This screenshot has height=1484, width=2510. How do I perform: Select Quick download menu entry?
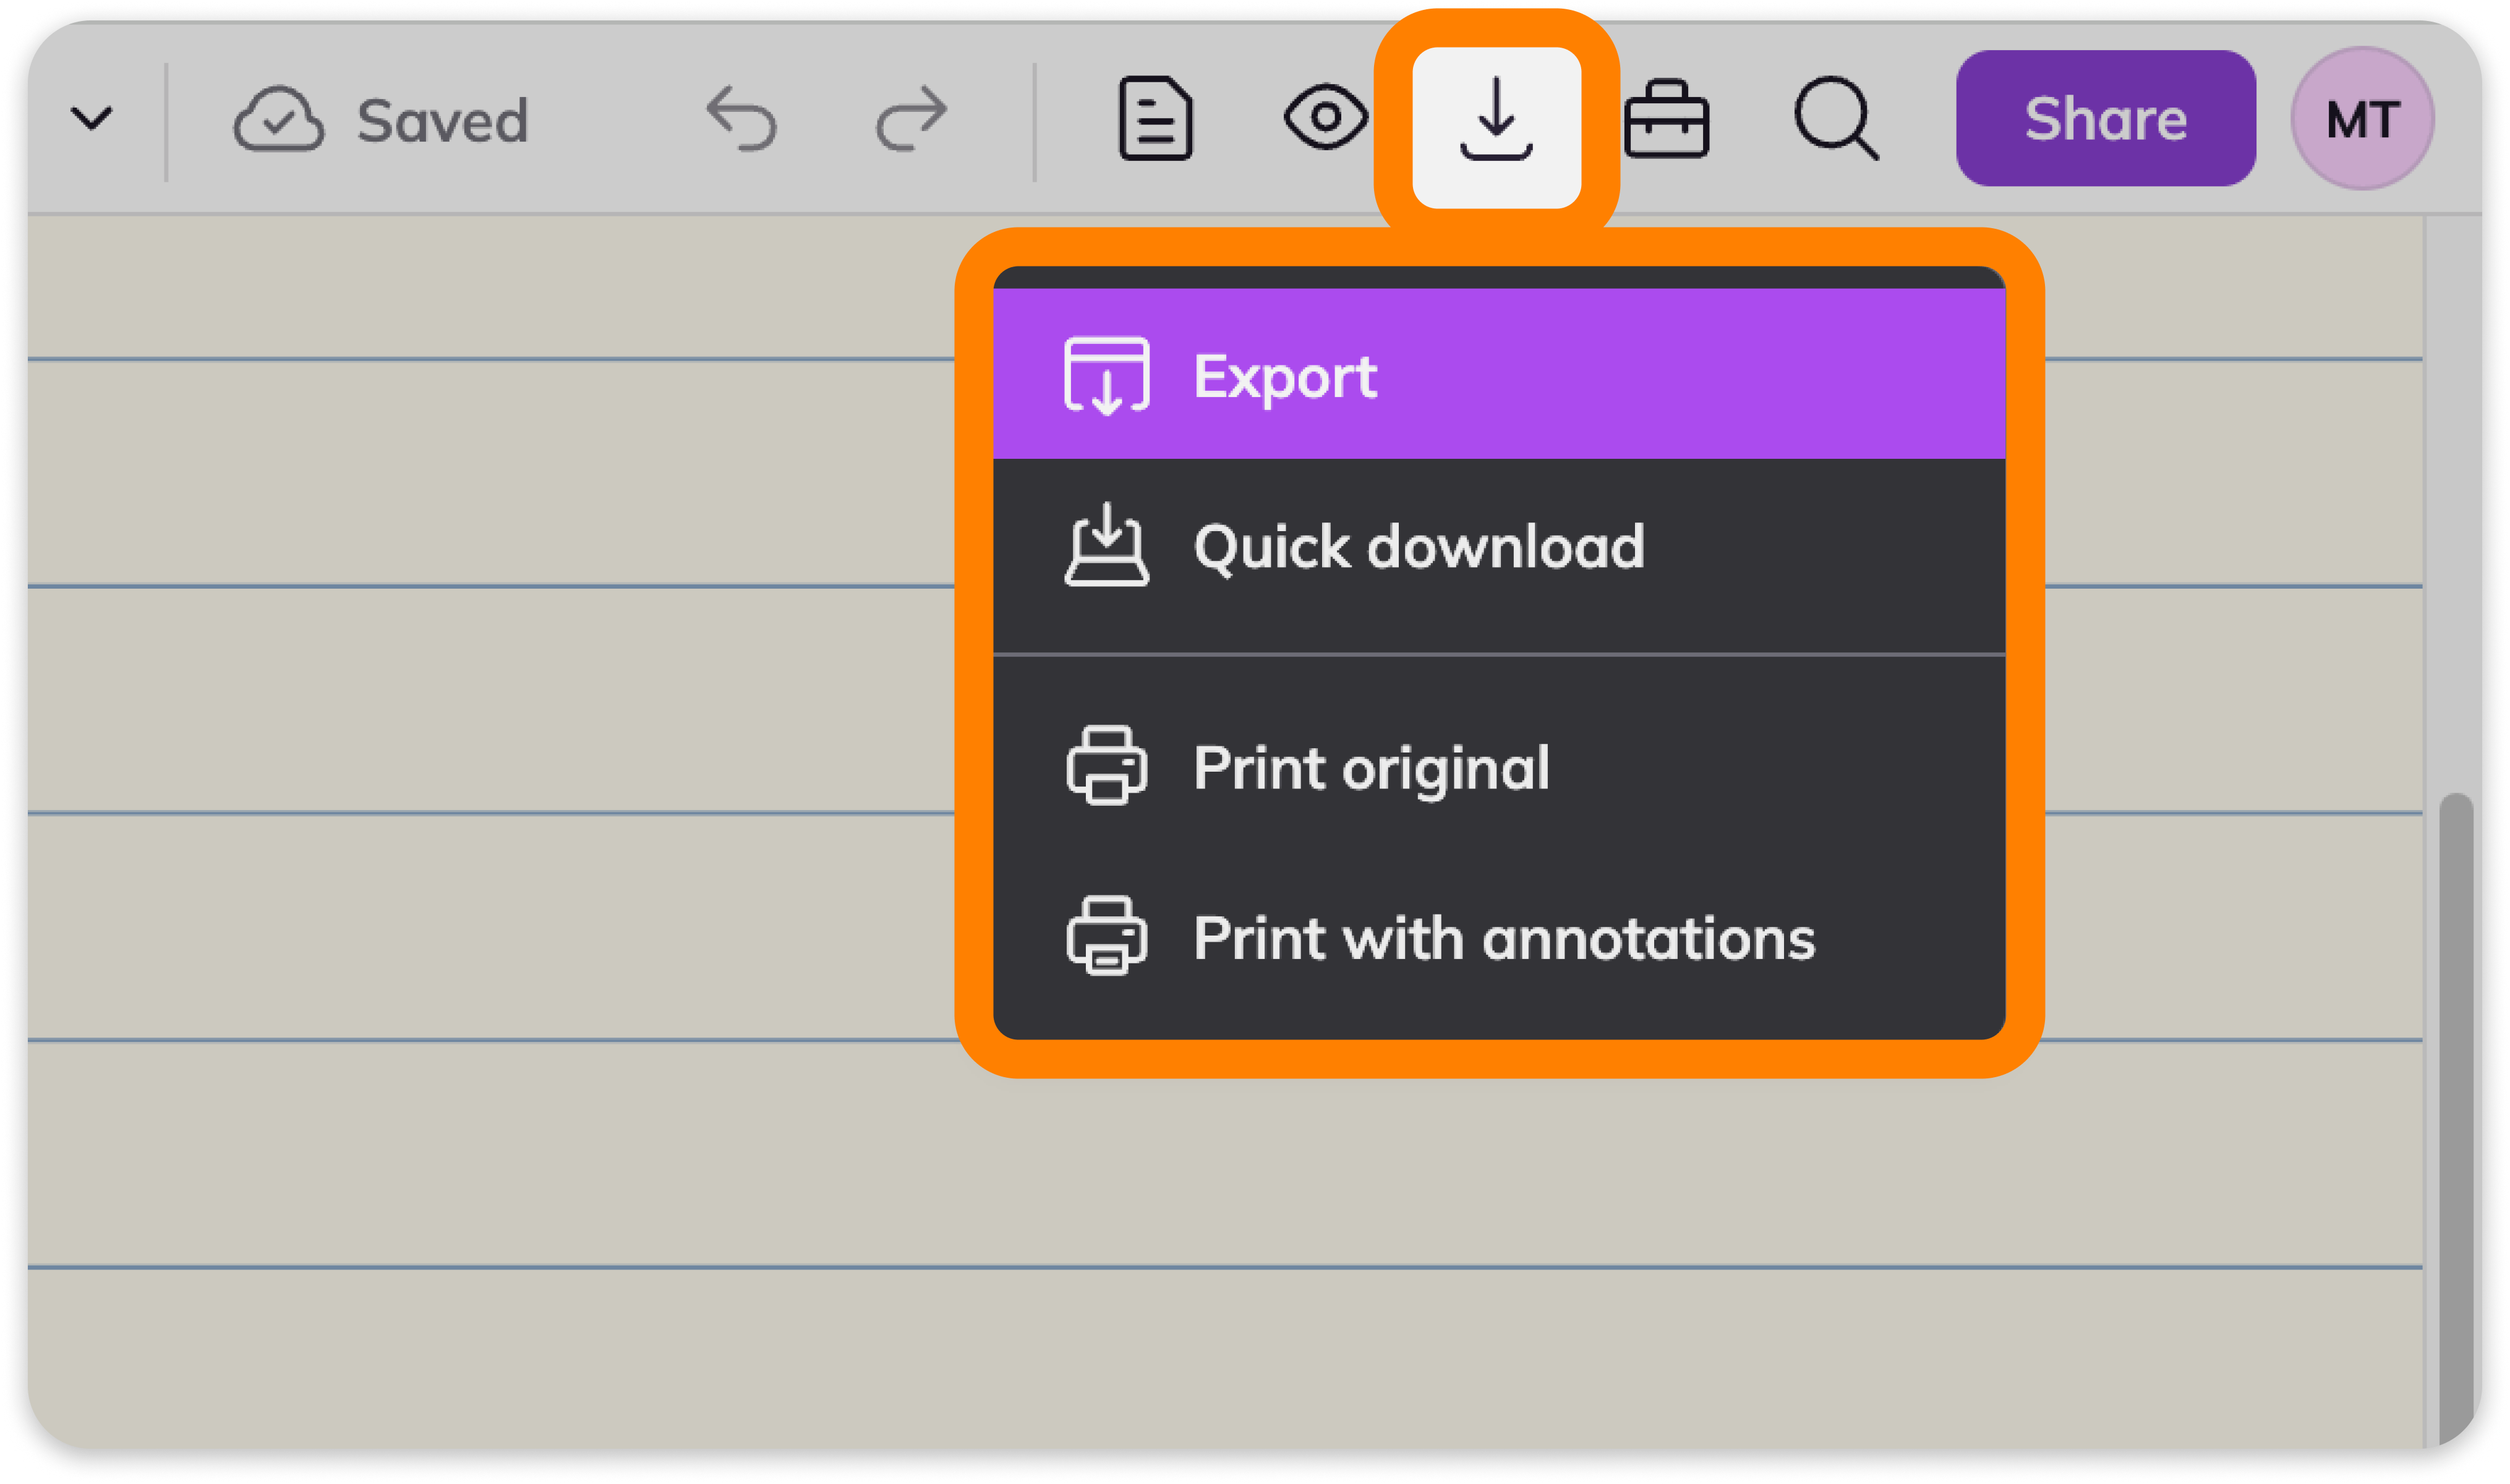point(1499,546)
